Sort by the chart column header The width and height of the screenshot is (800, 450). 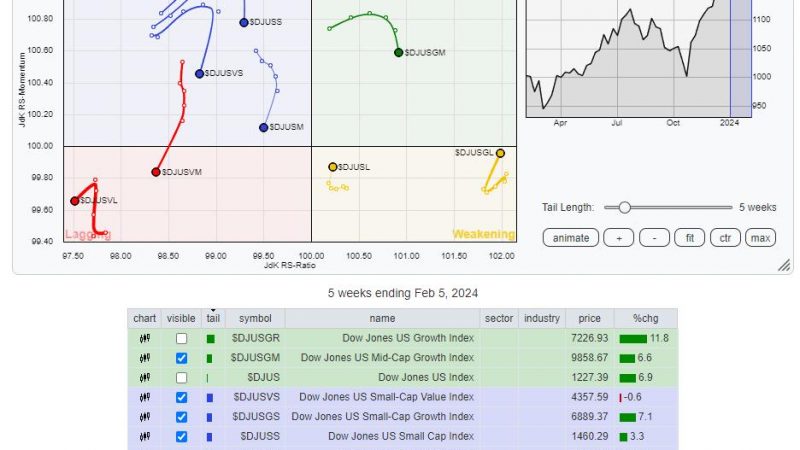144,318
